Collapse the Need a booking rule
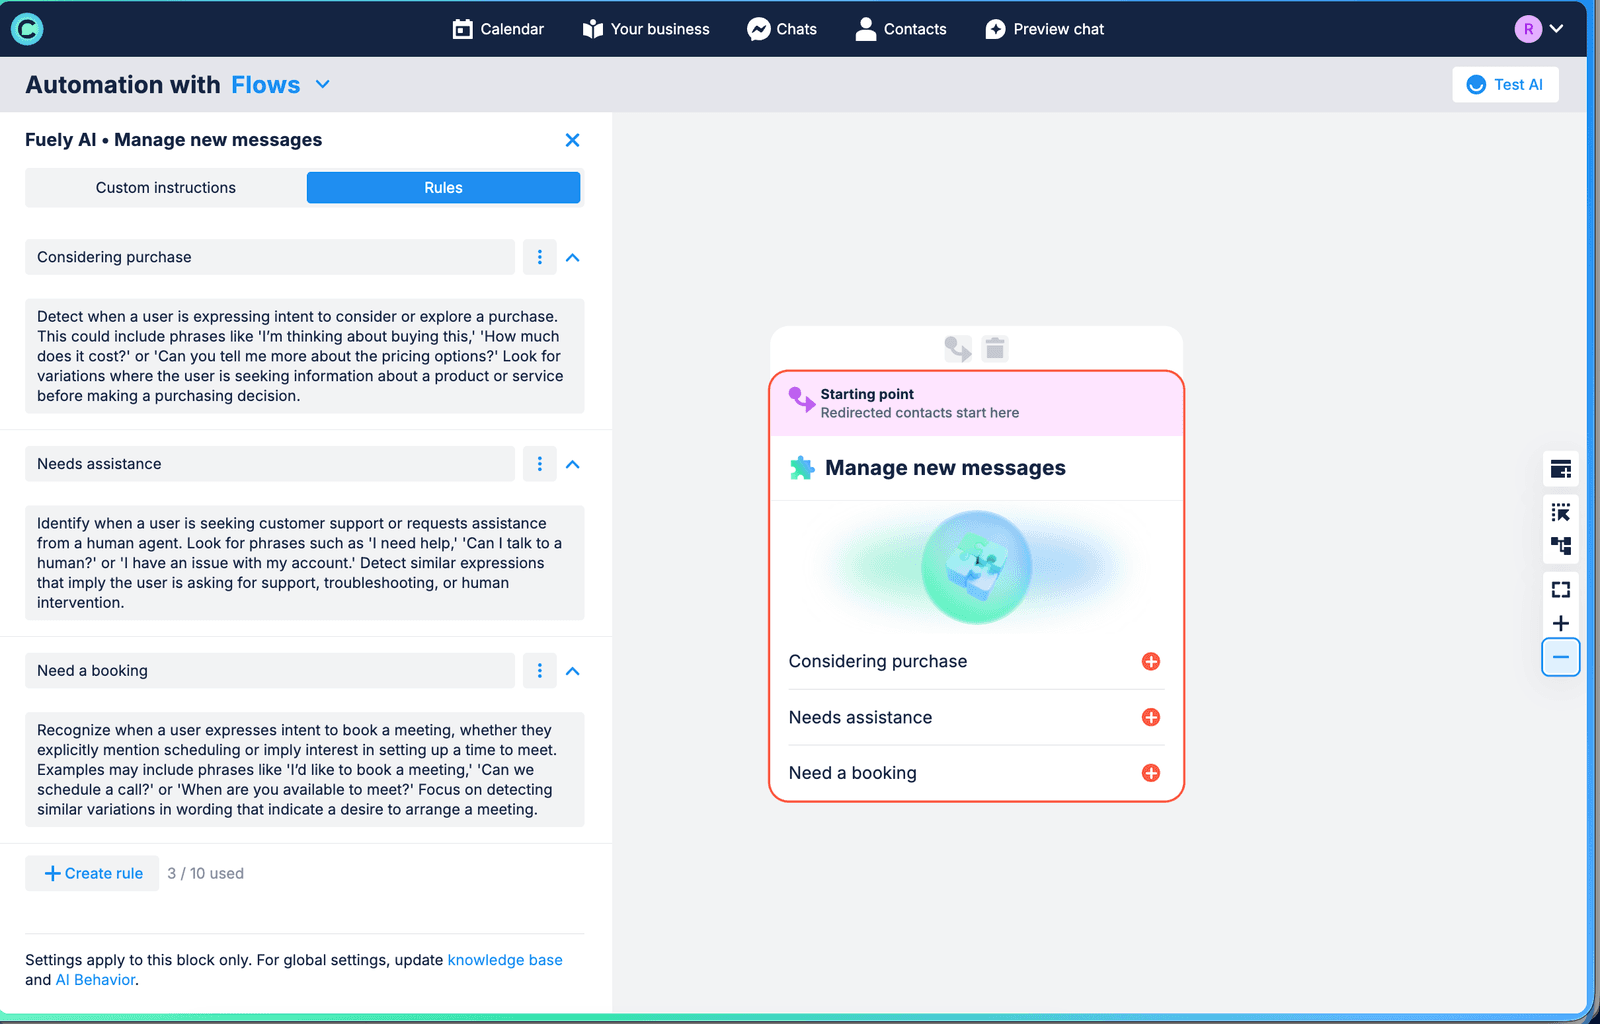The height and width of the screenshot is (1024, 1600). click(x=573, y=671)
